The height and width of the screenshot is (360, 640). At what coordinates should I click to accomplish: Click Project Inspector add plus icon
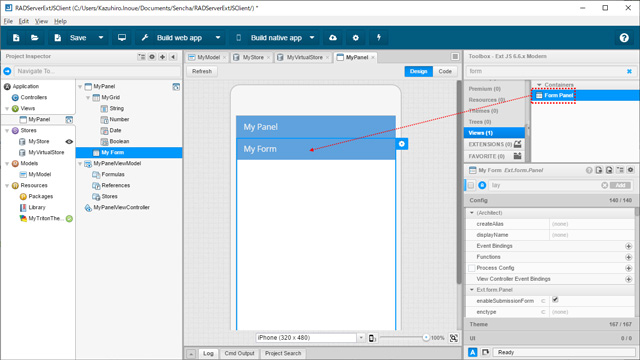(162, 57)
